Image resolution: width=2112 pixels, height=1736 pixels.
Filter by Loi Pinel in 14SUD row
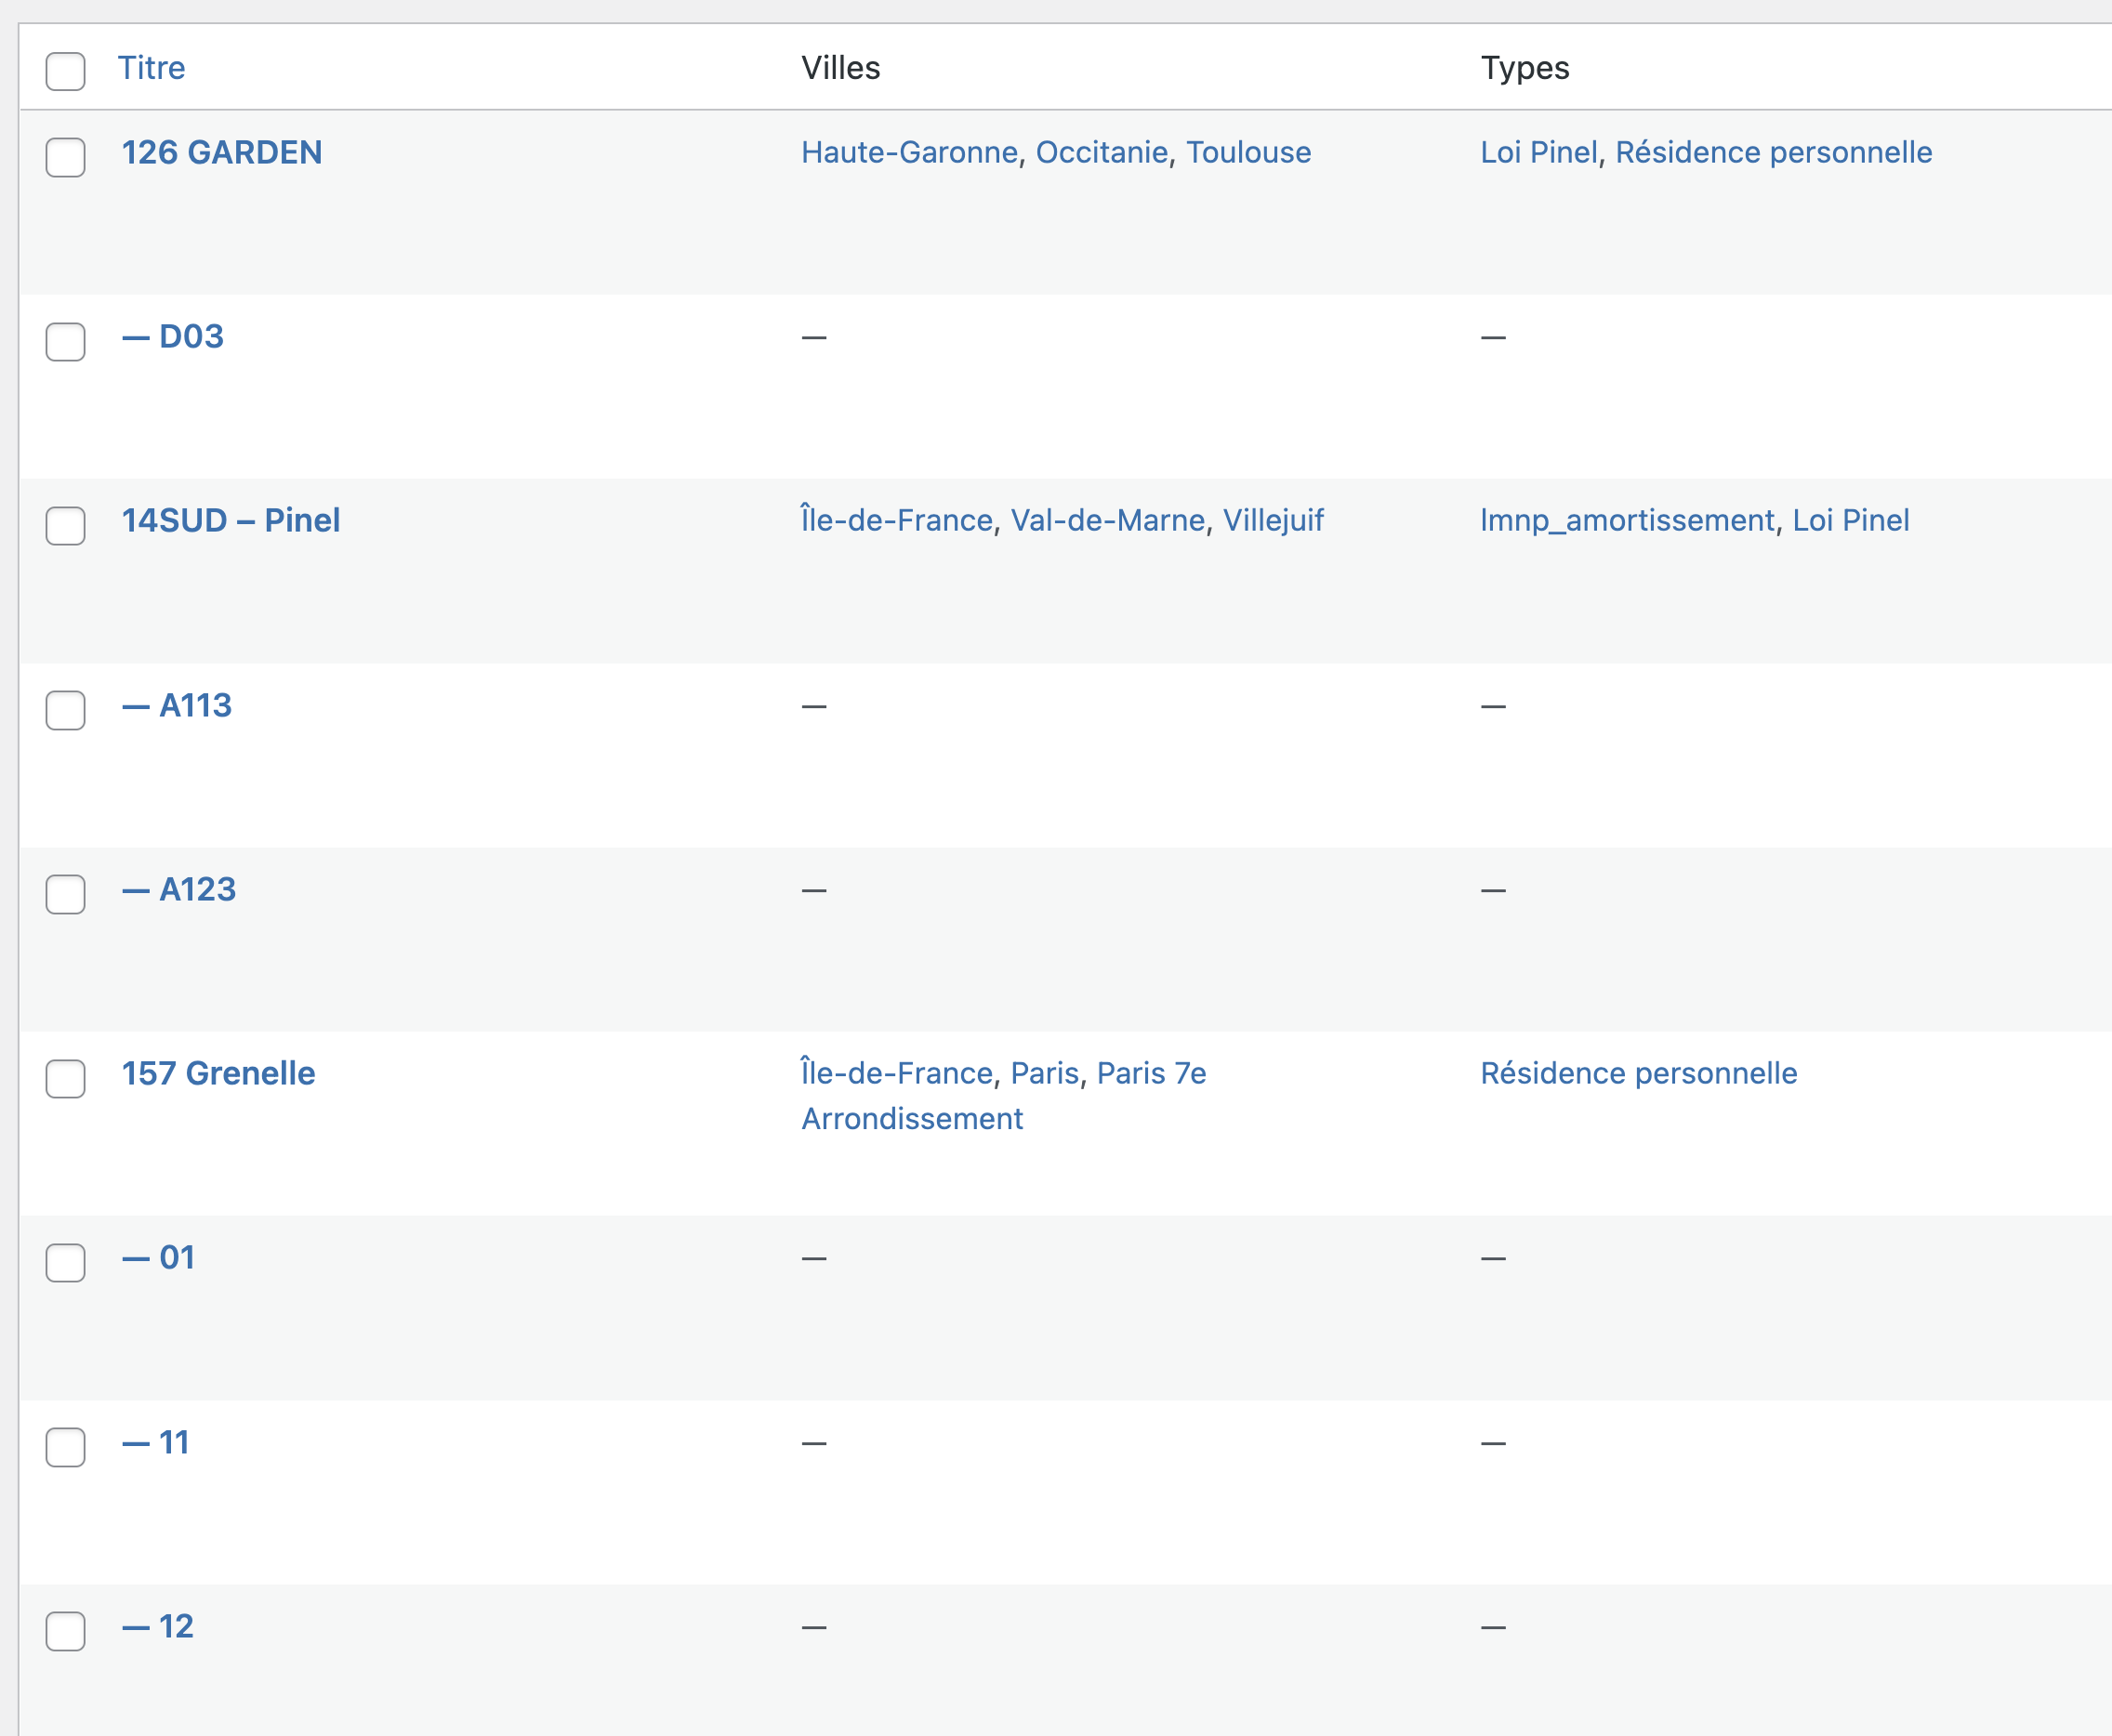tap(1850, 520)
